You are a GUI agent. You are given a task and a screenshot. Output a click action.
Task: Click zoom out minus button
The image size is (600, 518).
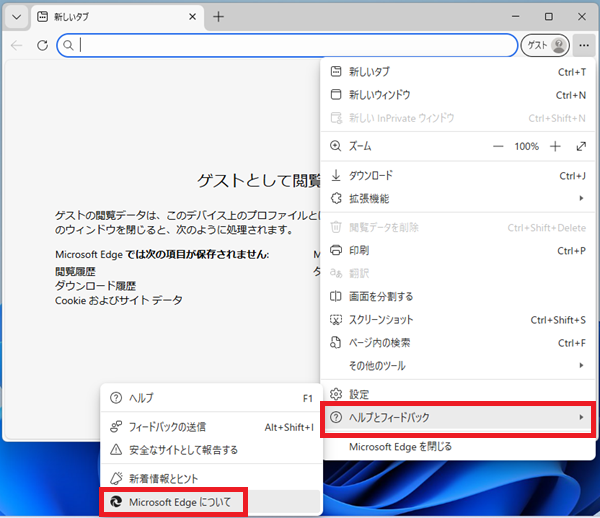point(499,146)
